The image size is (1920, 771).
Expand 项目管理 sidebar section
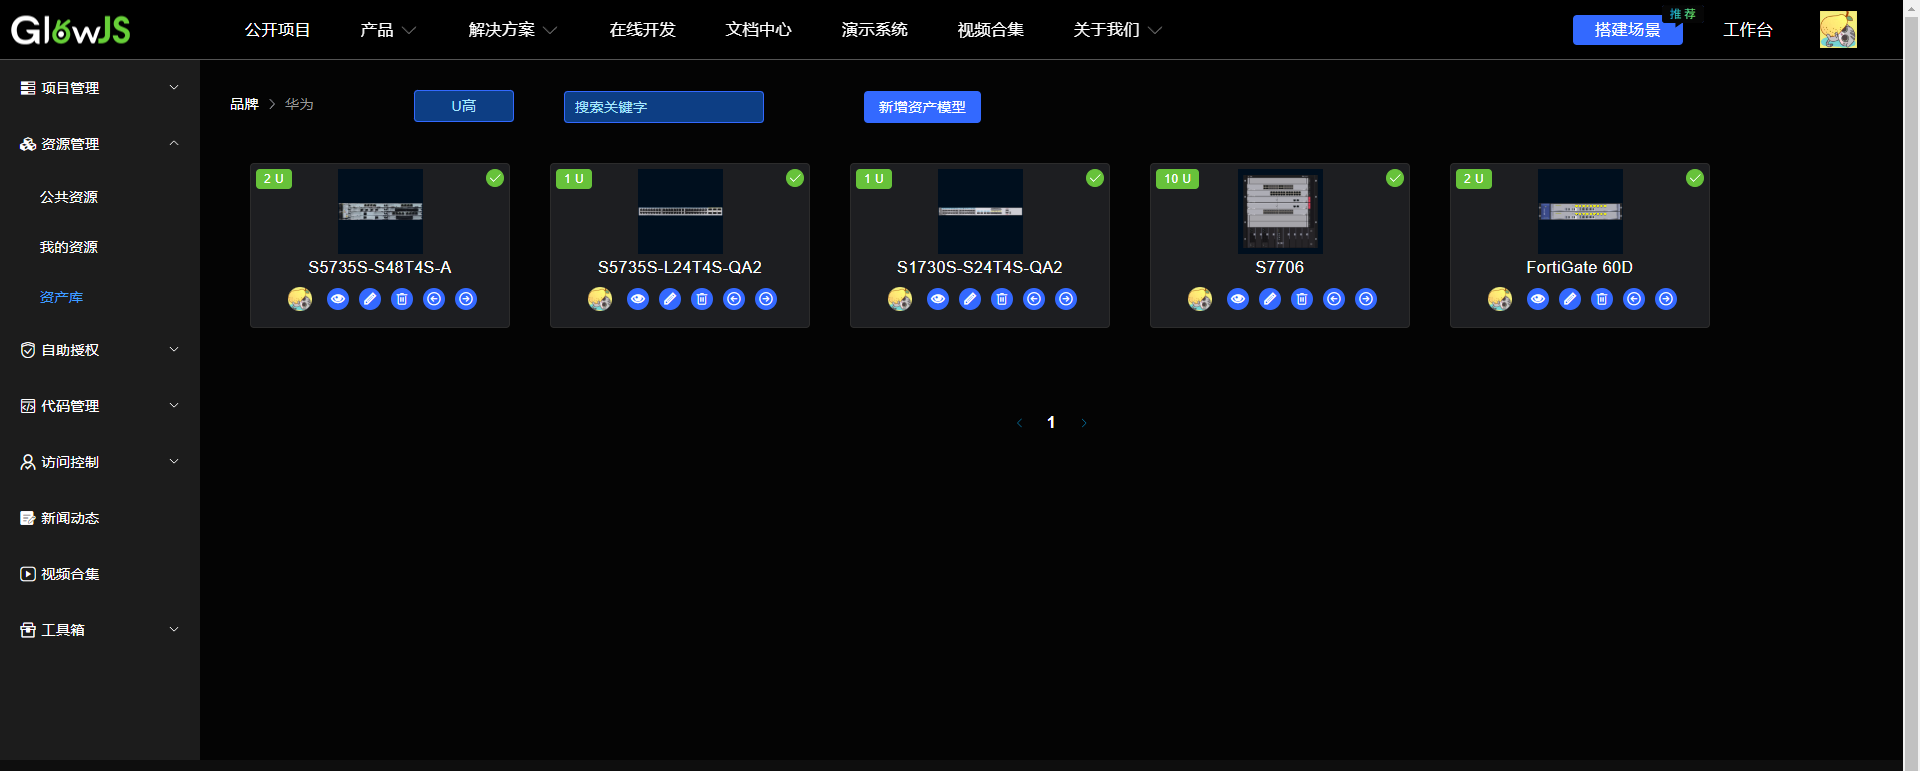pyautogui.click(x=100, y=88)
